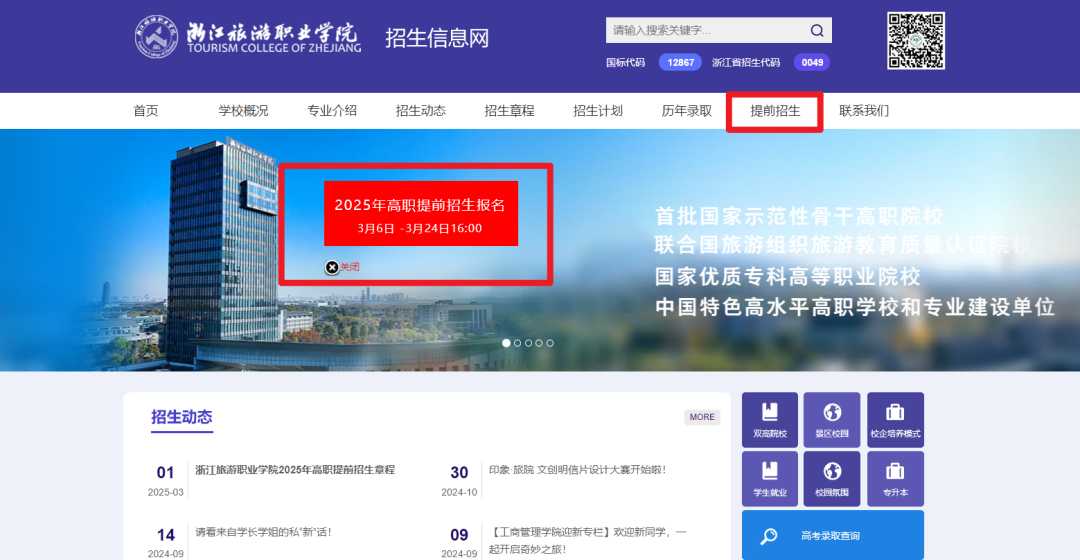
Task: Click the search keyword input field
Action: [x=705, y=30]
